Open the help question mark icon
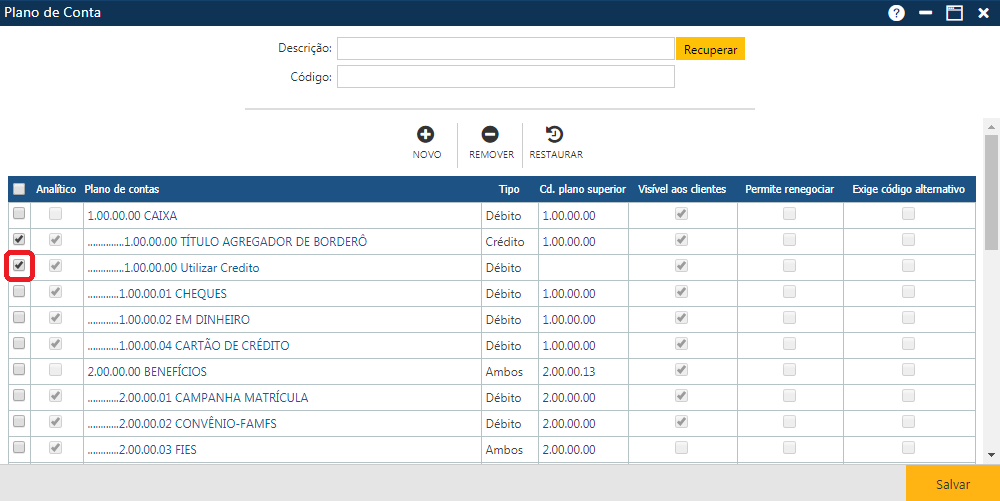The width and height of the screenshot is (1000, 501). pos(896,13)
